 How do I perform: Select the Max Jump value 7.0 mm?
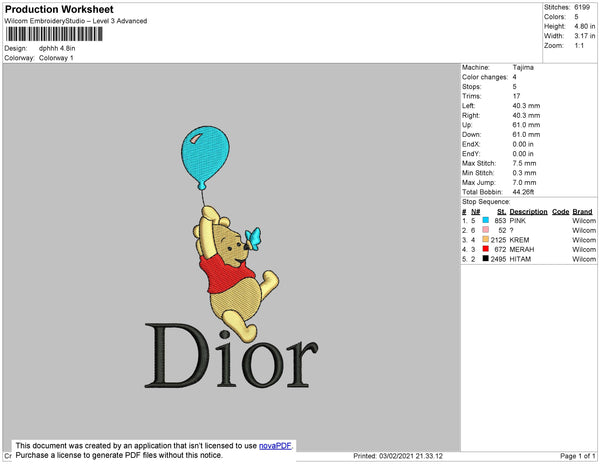(x=524, y=182)
